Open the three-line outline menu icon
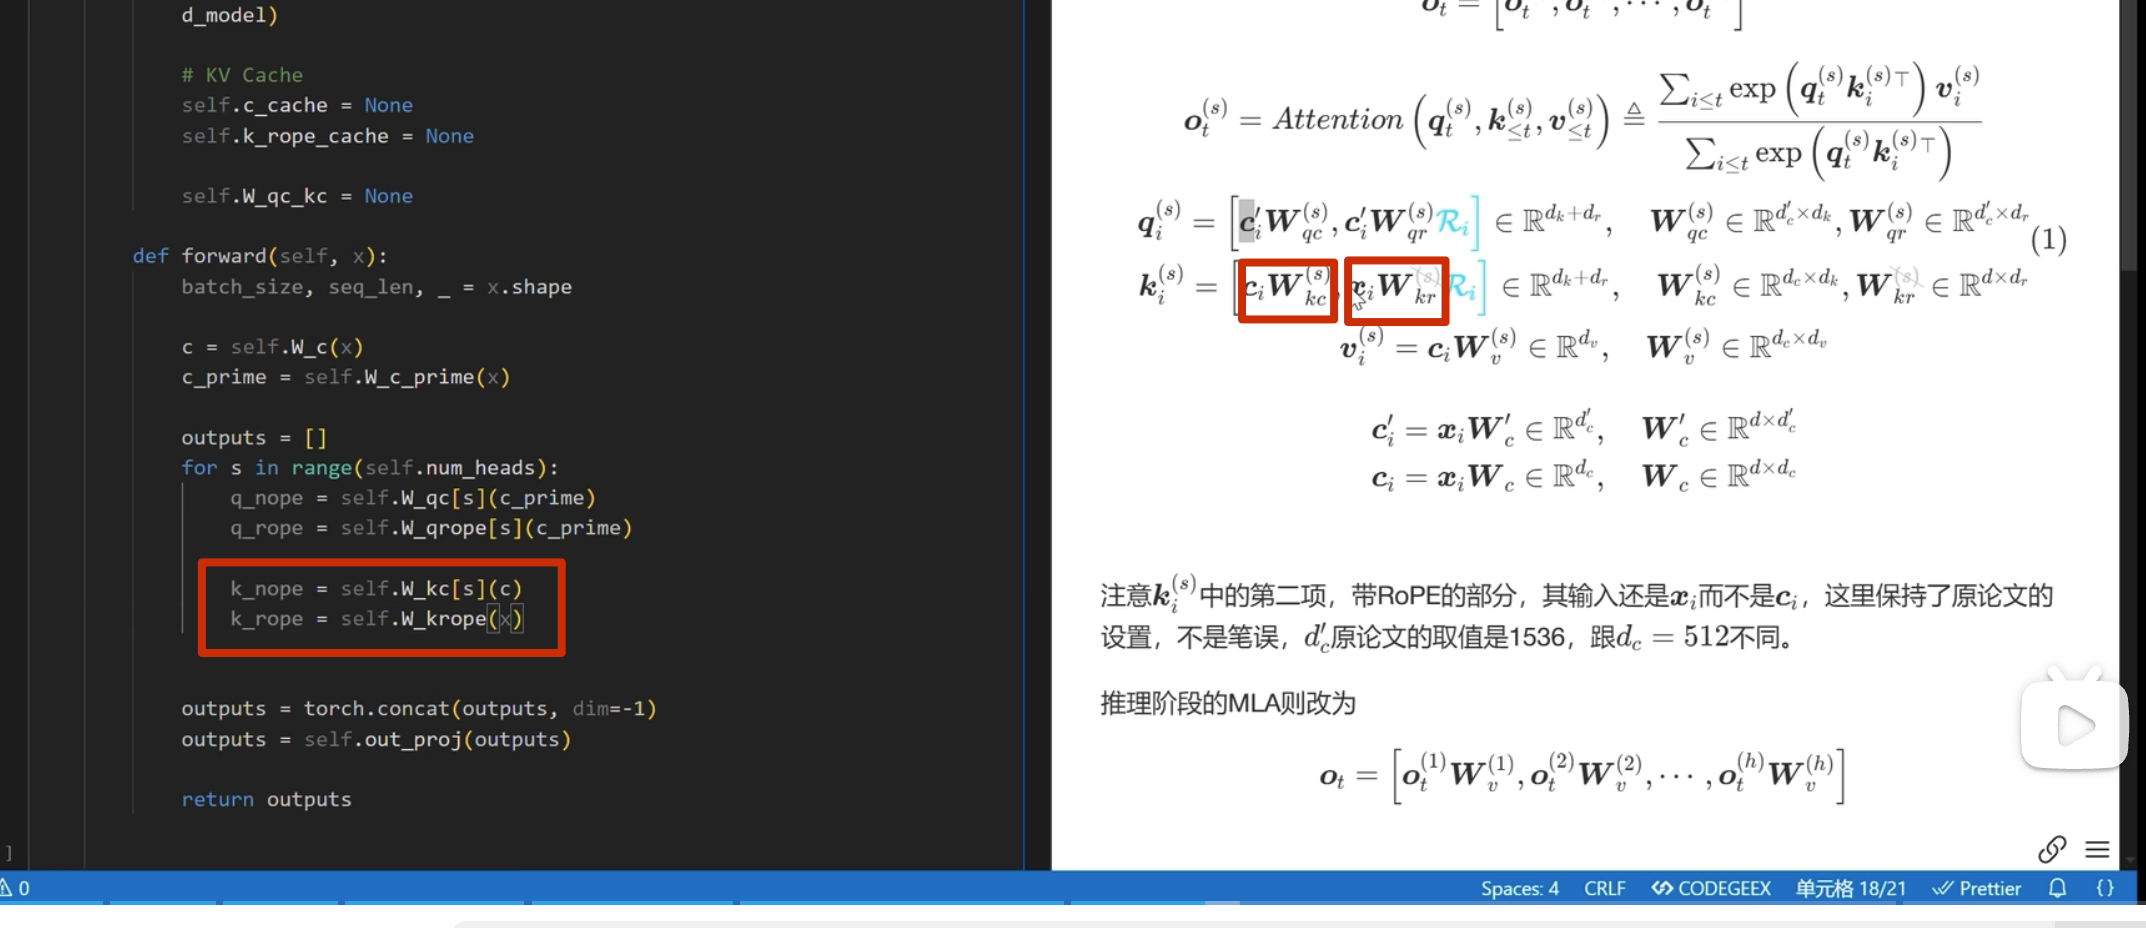 pos(2097,849)
